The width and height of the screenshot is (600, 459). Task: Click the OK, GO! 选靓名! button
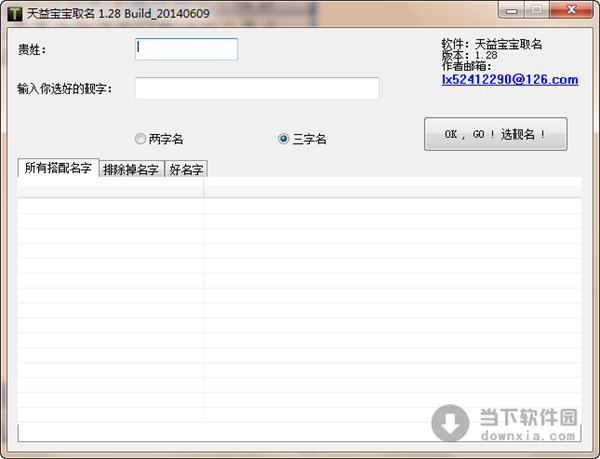[496, 134]
